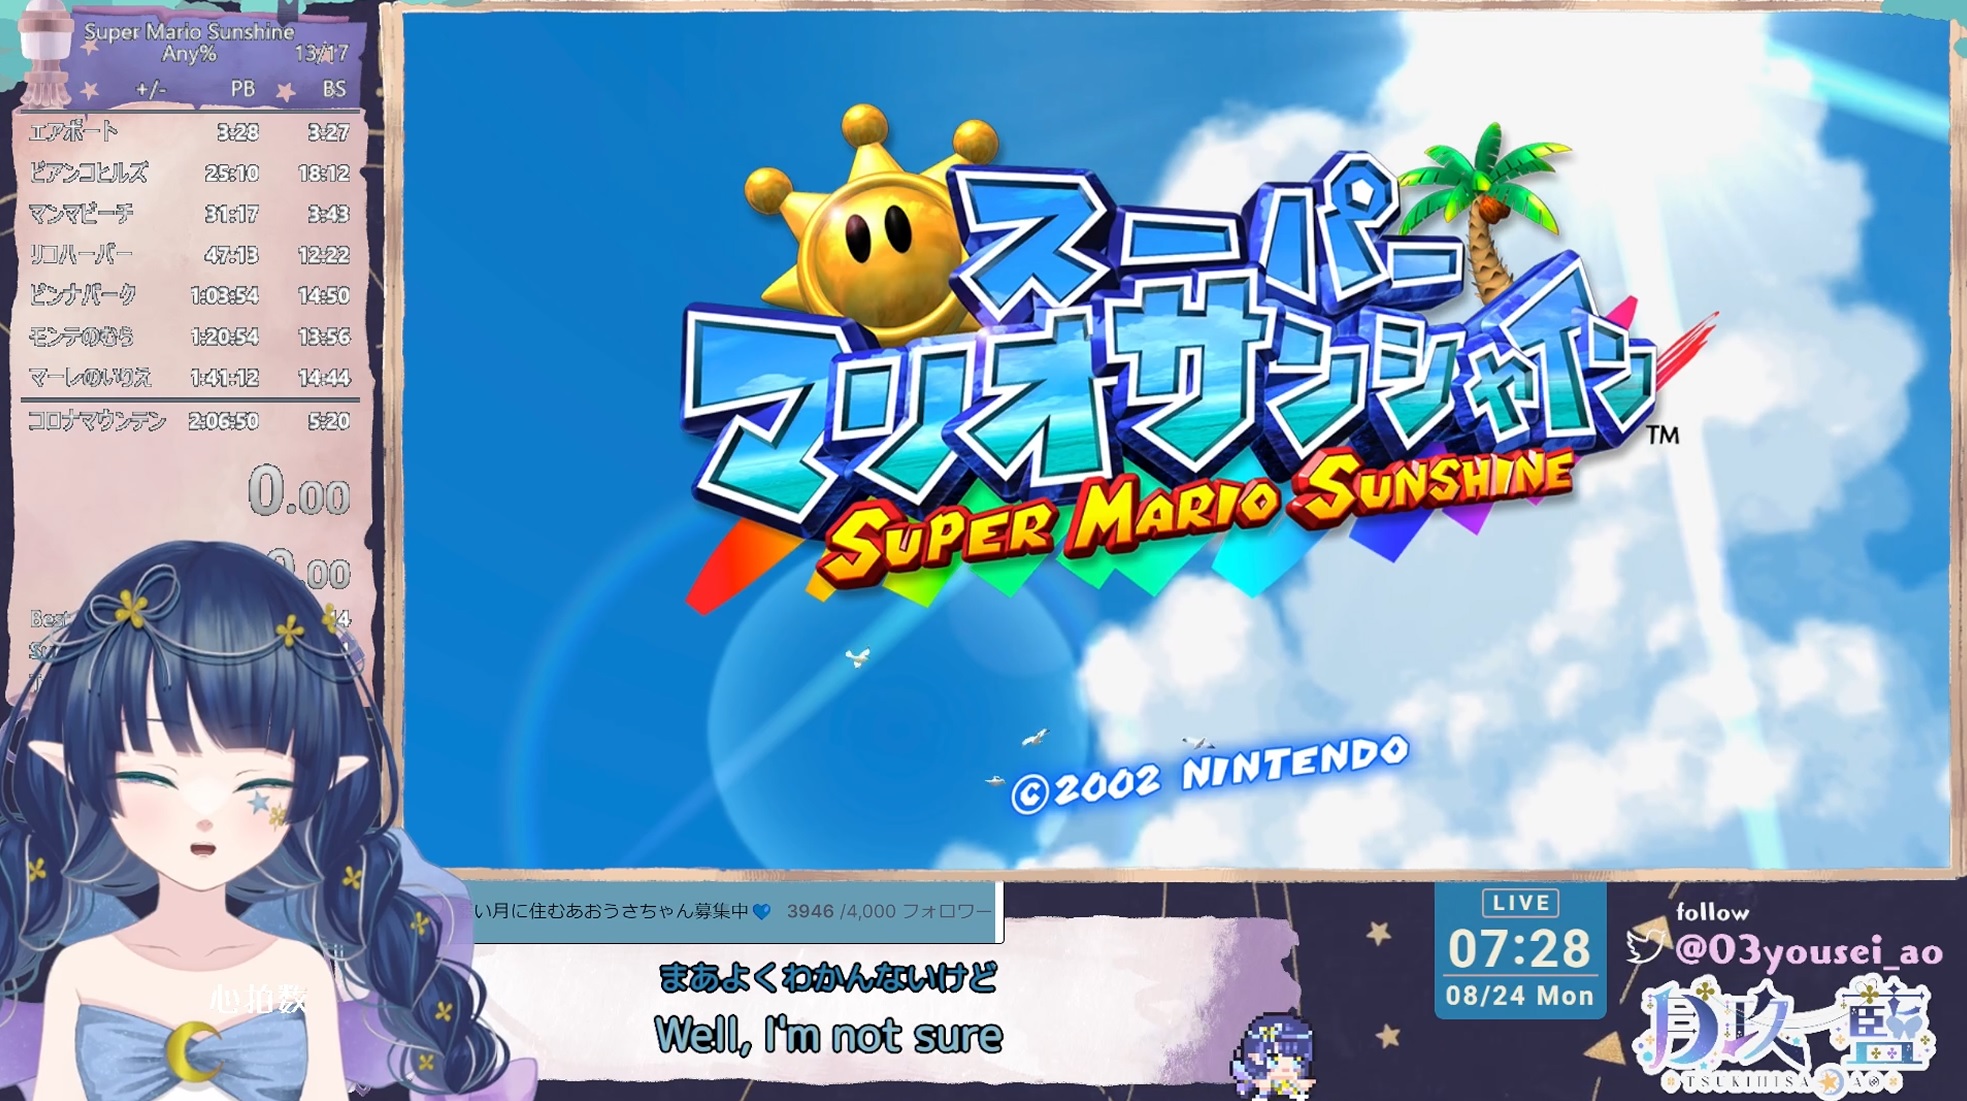
Task: Click the palm tree on the game logo
Action: pos(1488,213)
